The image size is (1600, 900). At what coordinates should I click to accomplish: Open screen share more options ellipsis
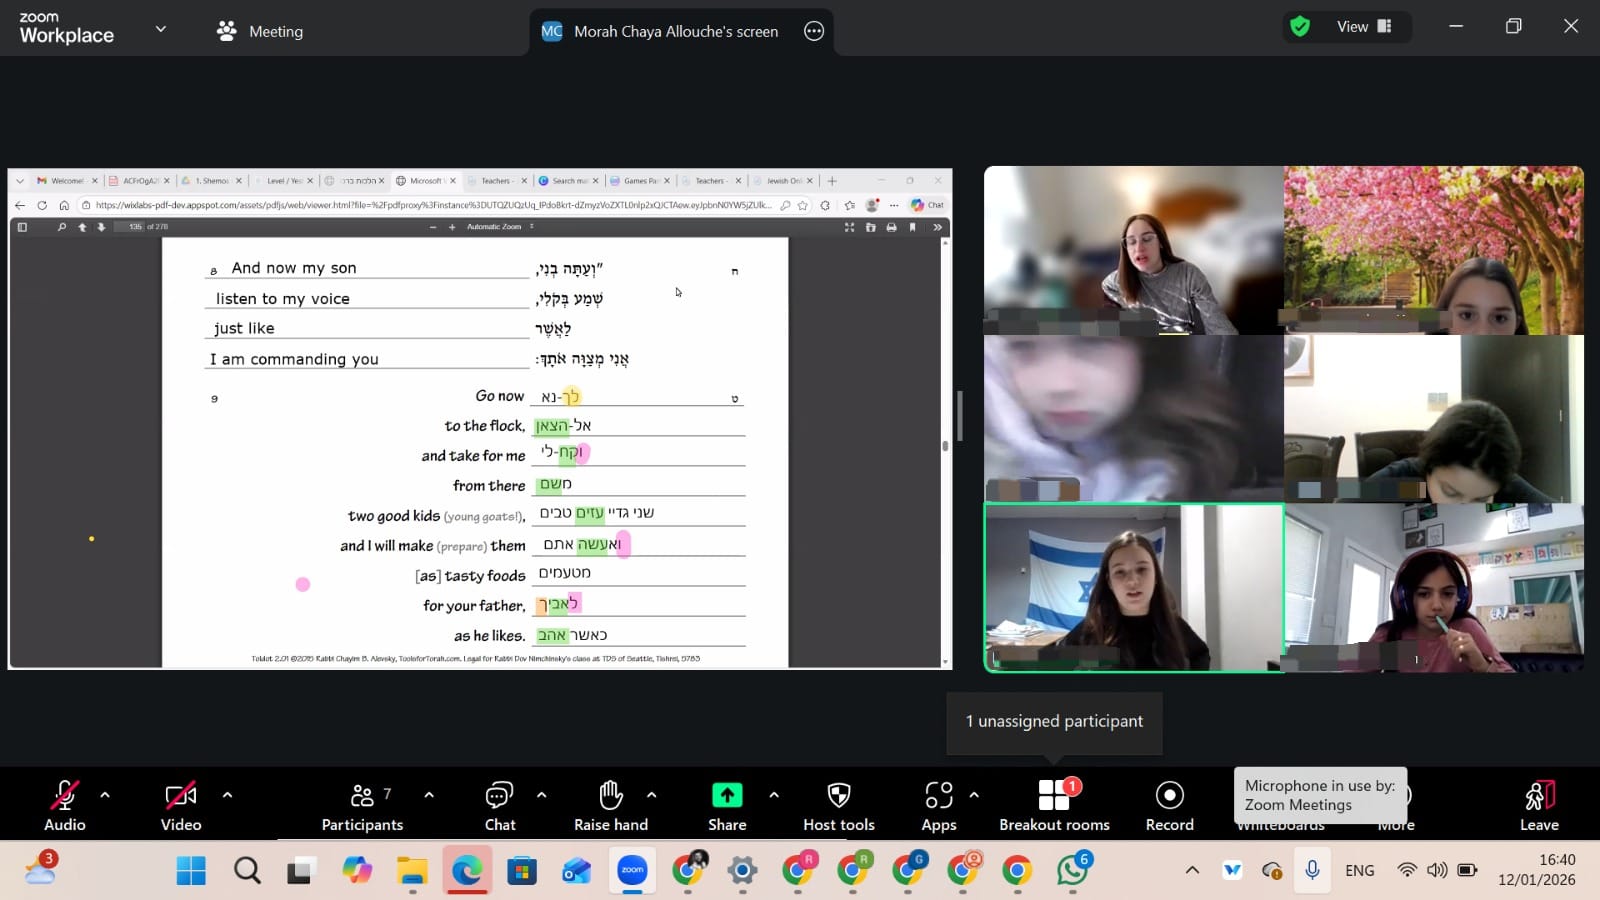coord(814,31)
